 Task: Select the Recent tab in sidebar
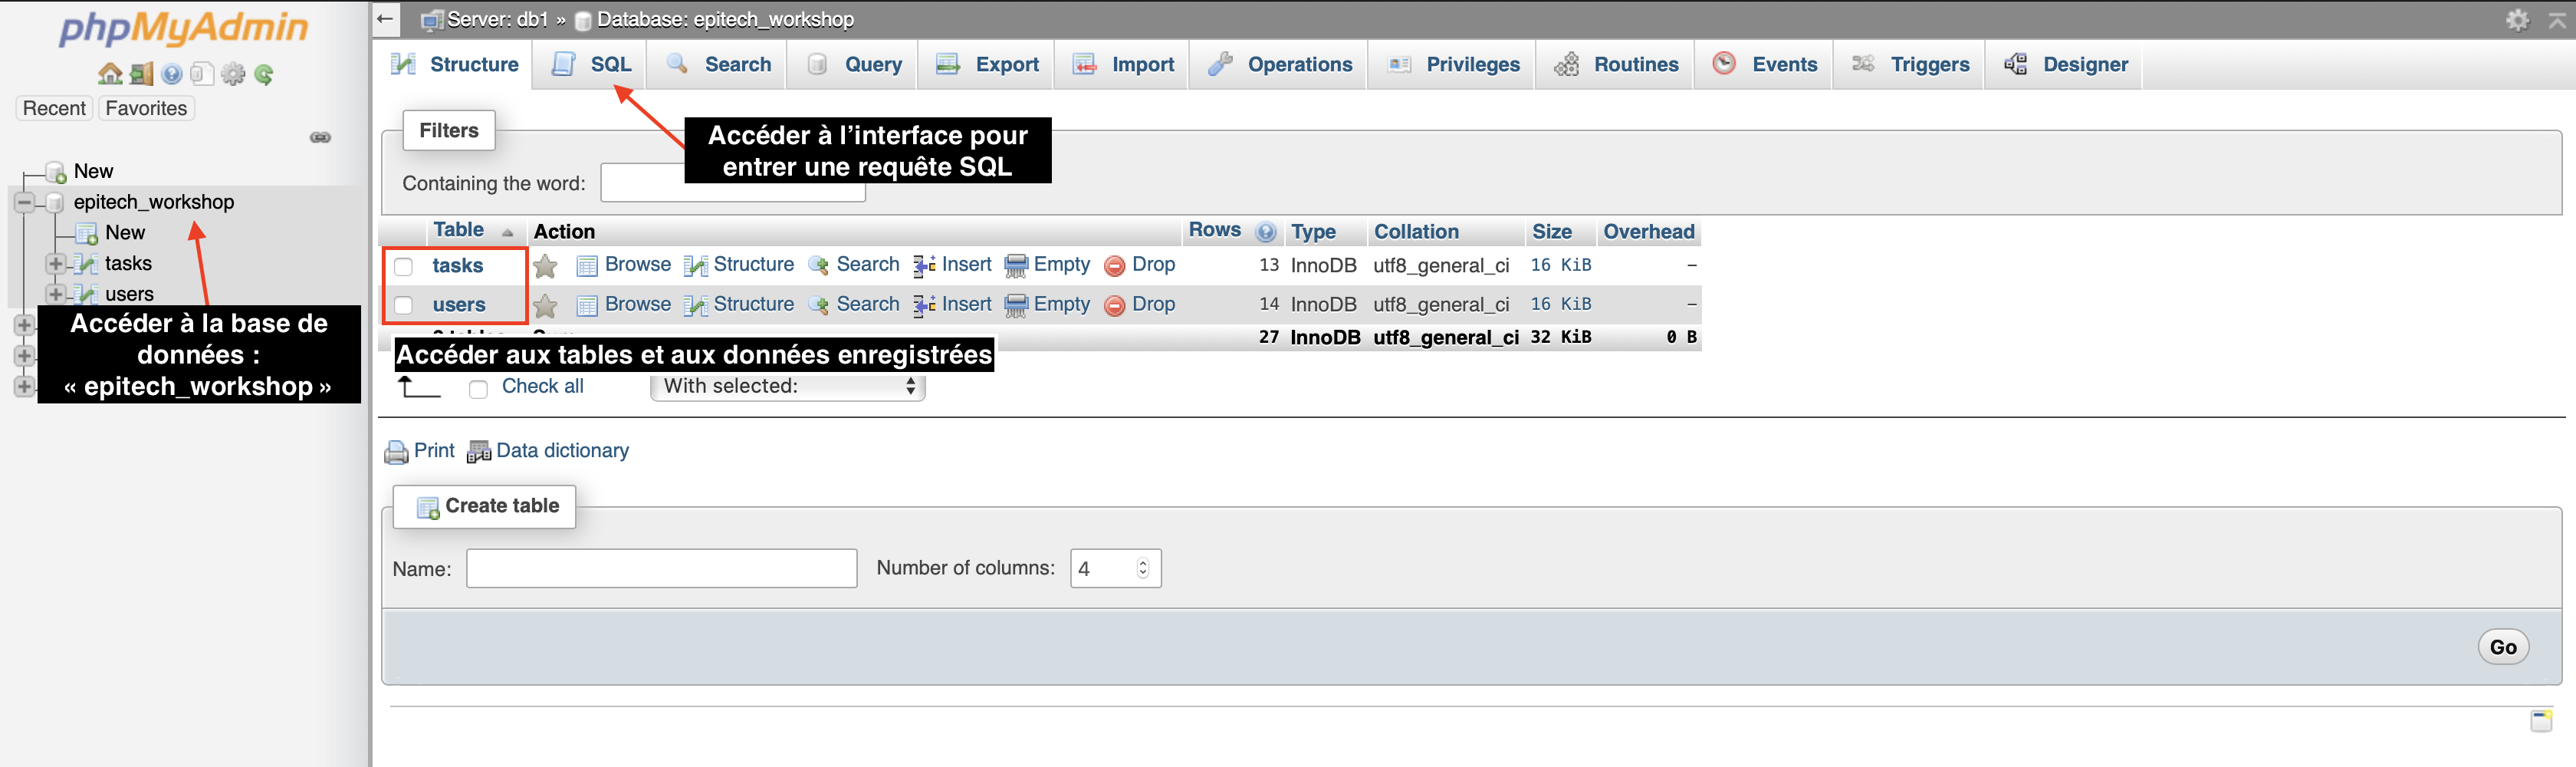54,108
